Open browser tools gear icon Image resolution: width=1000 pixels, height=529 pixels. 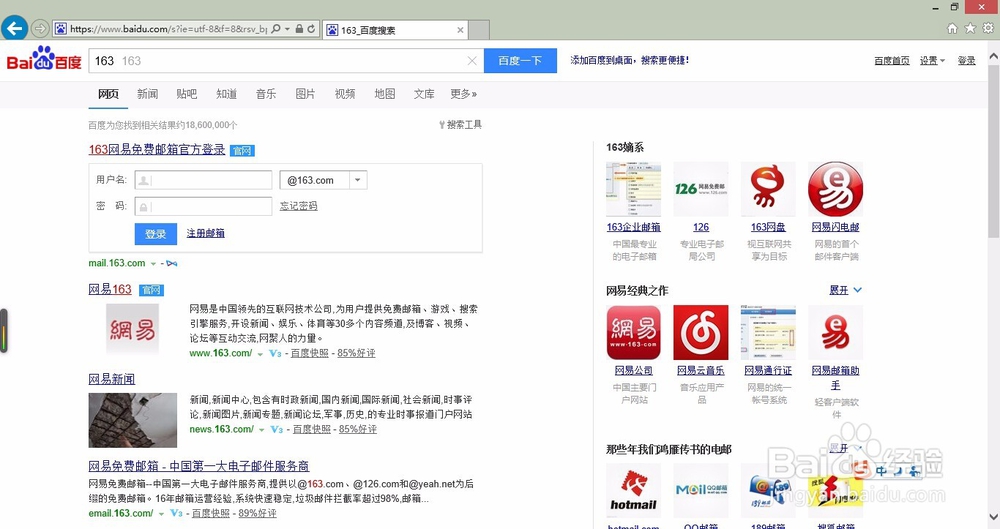coord(988,28)
